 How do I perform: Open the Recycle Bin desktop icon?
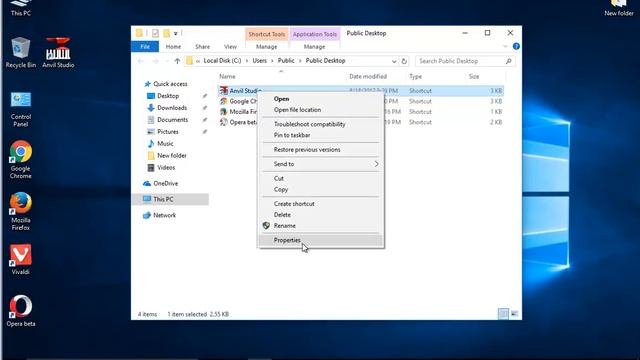[x=20, y=52]
